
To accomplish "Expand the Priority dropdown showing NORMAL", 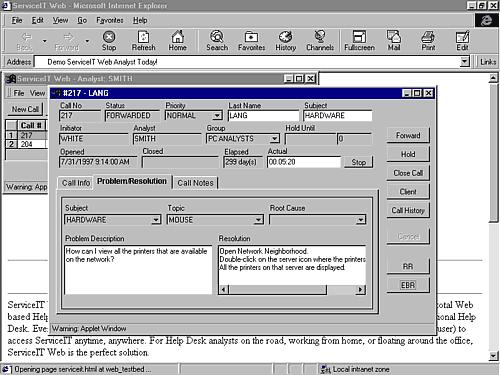I will [217, 116].
